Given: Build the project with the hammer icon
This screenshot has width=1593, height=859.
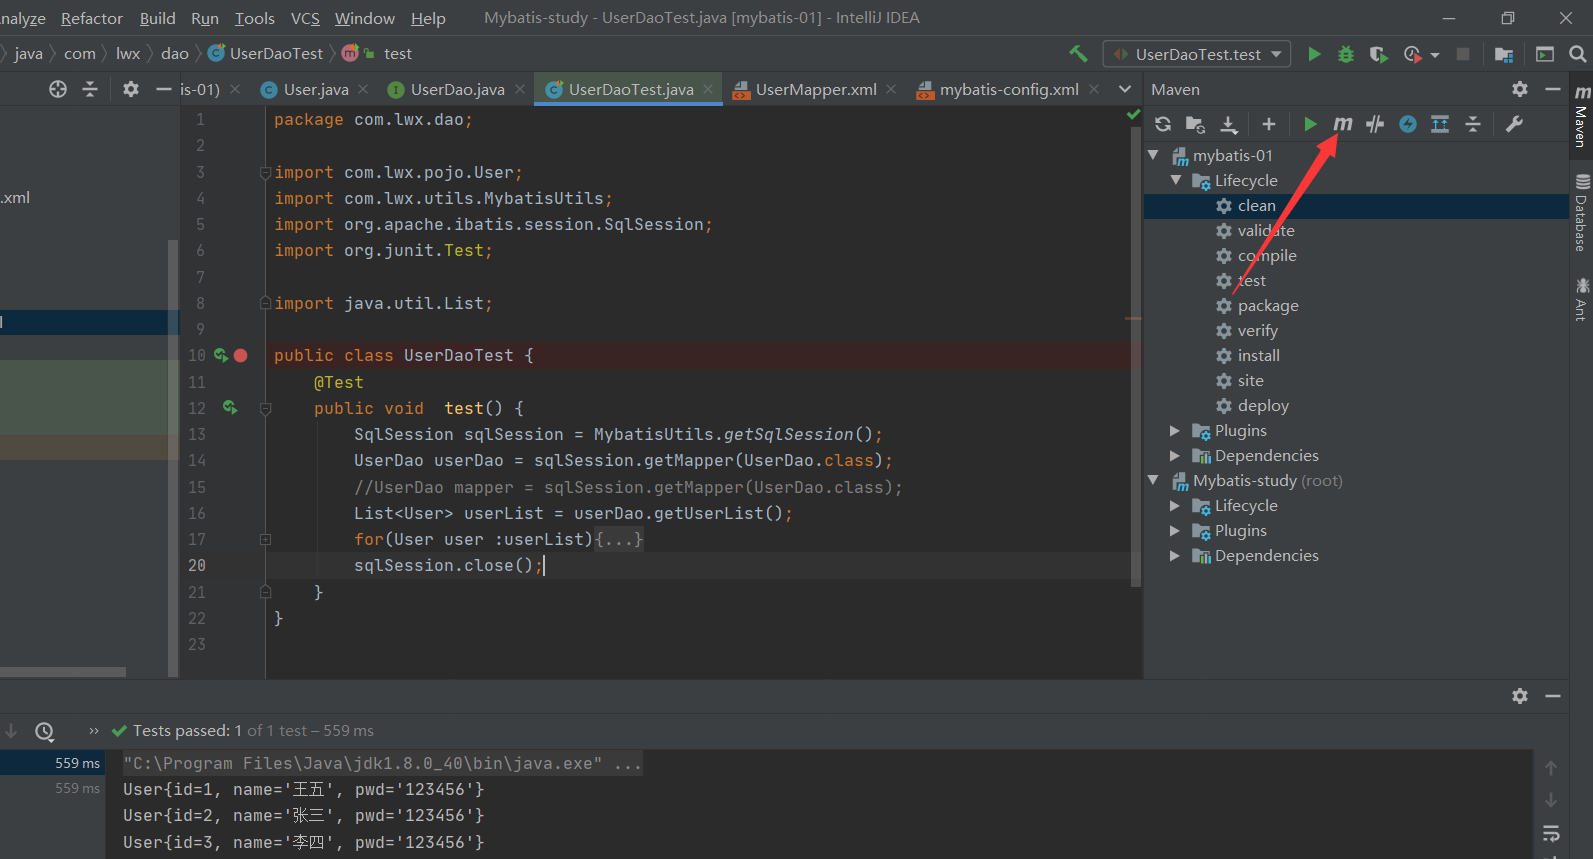Looking at the screenshot, I should click(1078, 54).
